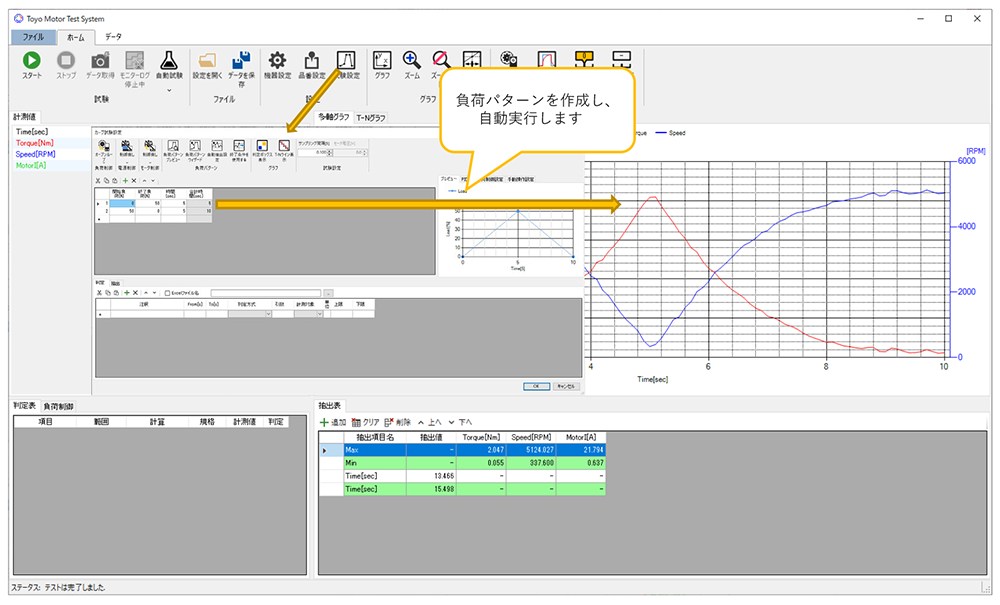Image resolution: width=1000 pixels, height=605 pixels.
Task: Click OK in the test settings dialog
Action: (x=536, y=386)
